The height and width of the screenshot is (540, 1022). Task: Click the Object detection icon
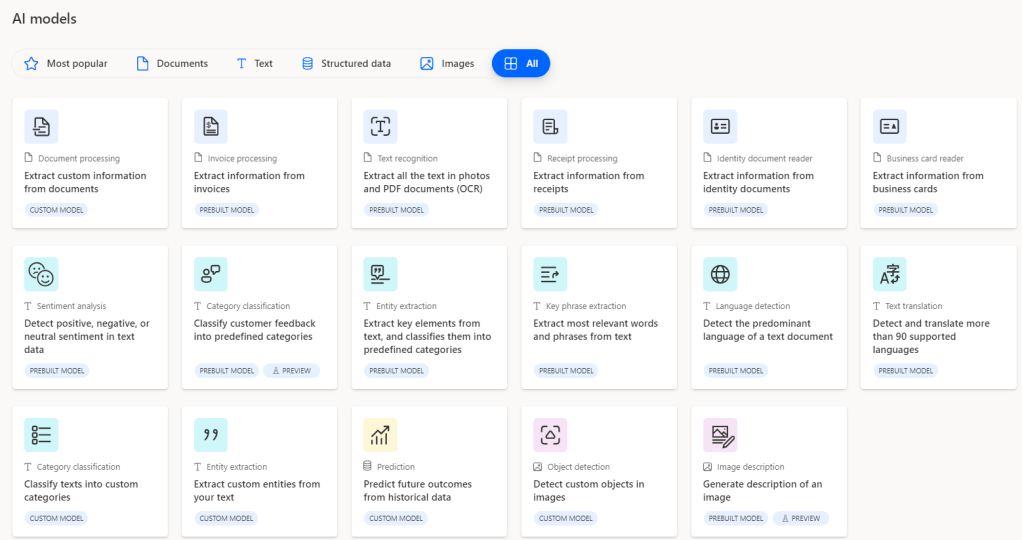(550, 435)
